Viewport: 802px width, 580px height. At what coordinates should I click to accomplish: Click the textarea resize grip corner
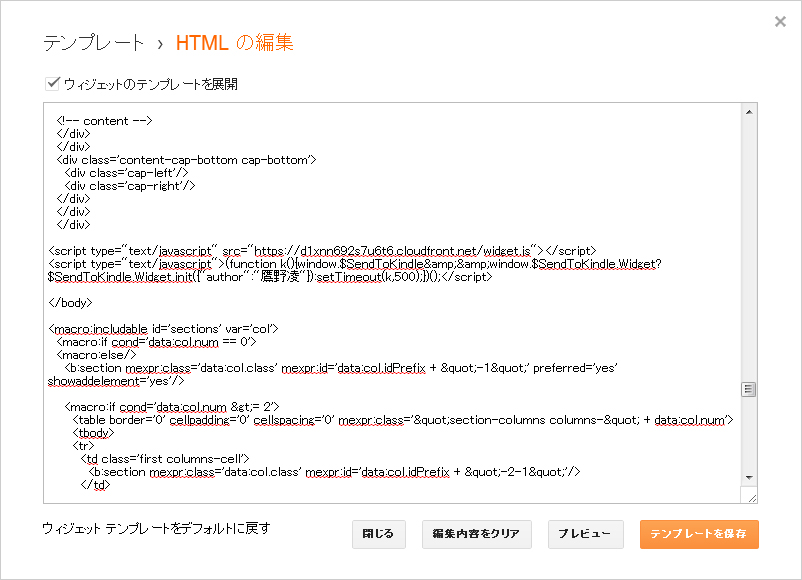tap(751, 498)
